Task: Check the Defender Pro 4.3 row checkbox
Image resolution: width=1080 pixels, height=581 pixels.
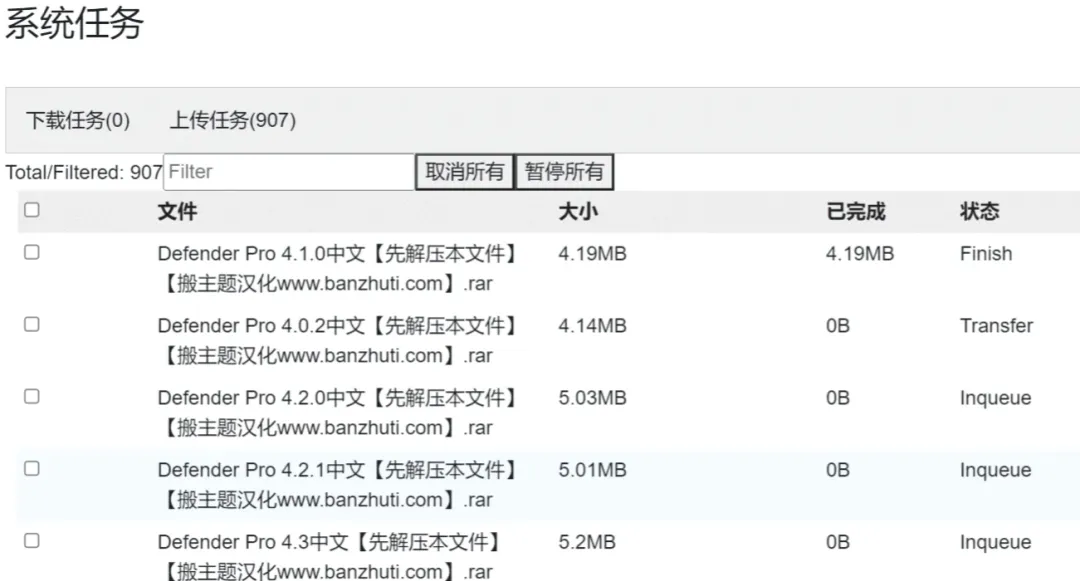Action: click(x=32, y=540)
